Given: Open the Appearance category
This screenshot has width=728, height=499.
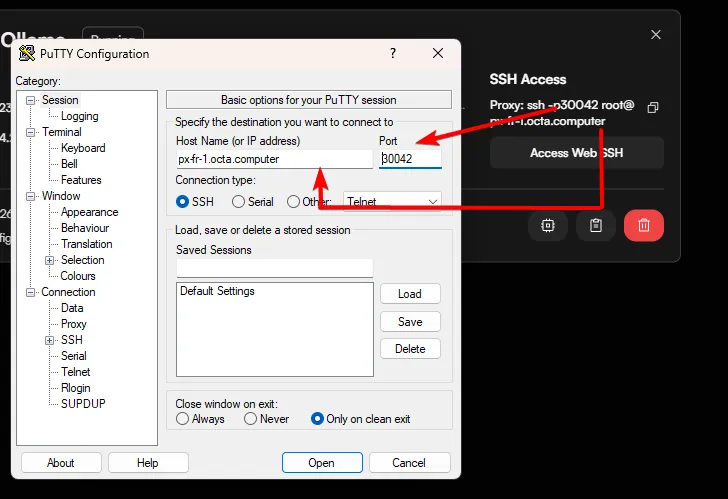Looking at the screenshot, I should [x=90, y=212].
